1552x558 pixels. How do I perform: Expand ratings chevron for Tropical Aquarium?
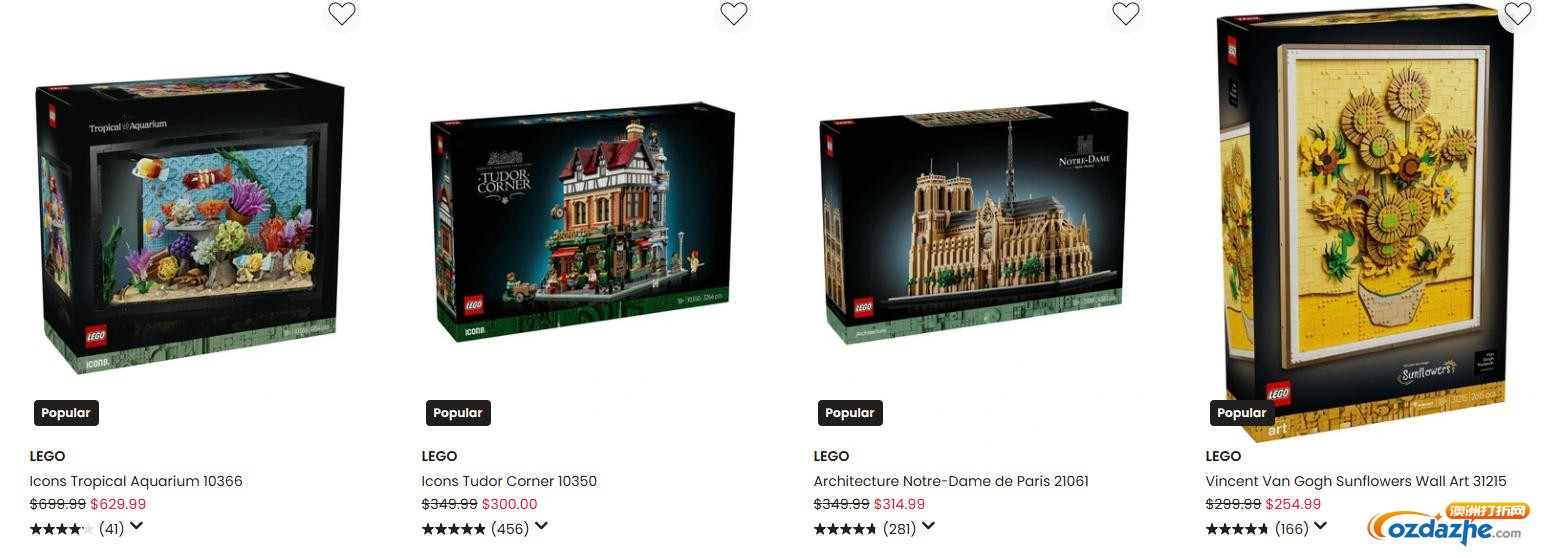pos(137,527)
